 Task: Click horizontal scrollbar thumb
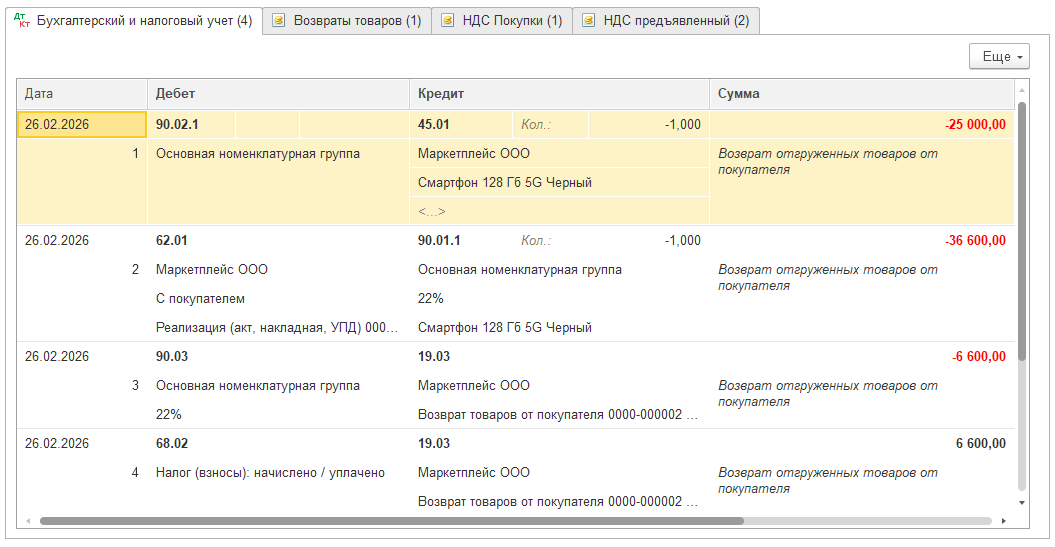pyautogui.click(x=392, y=521)
